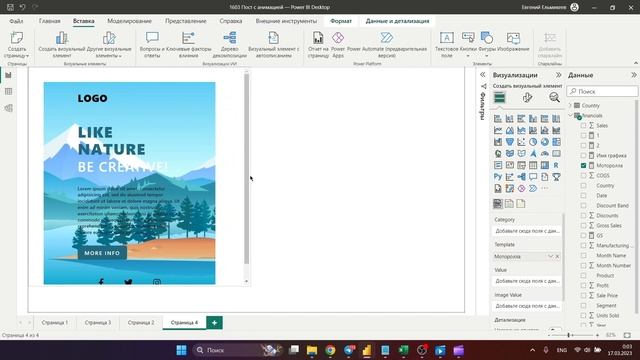Check the Units Sold field checkbox

point(583,316)
